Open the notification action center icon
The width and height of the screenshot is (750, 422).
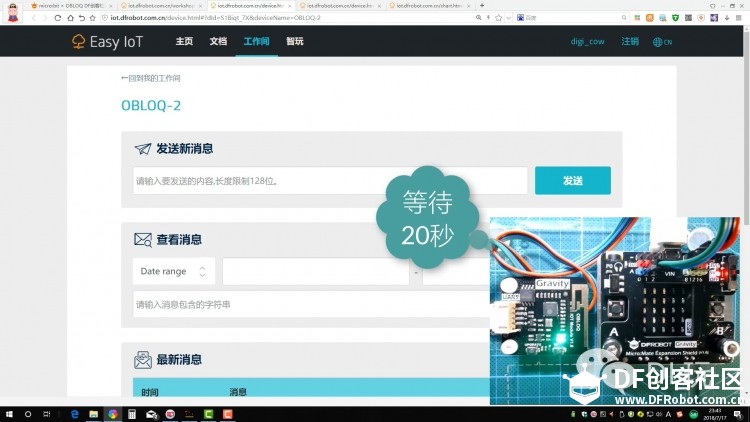738,414
